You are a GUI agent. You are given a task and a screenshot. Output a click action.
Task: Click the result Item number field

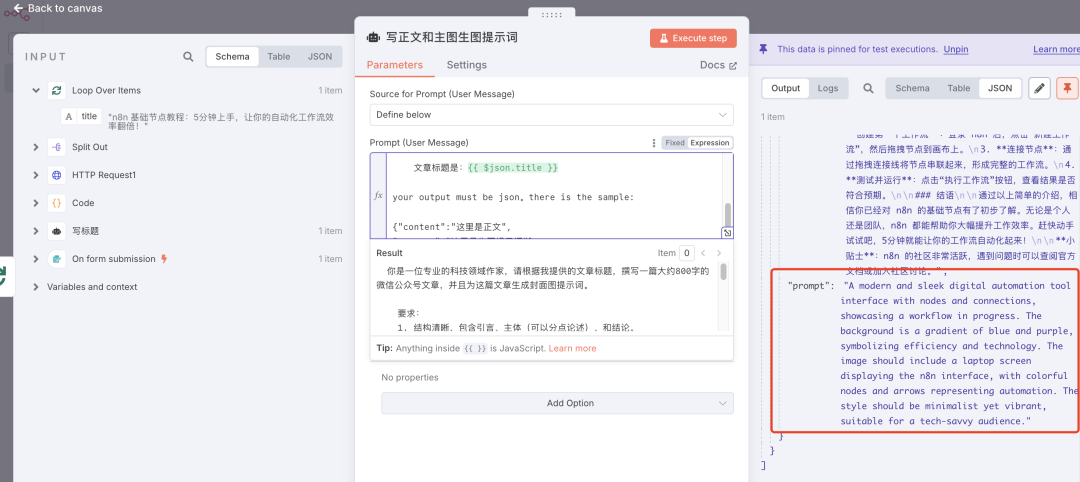coord(686,253)
